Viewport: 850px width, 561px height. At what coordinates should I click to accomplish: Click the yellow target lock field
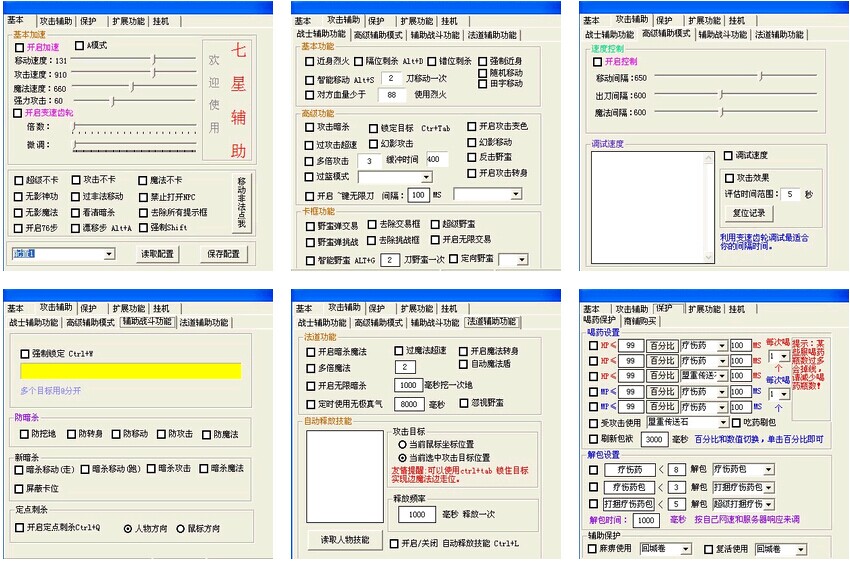point(131,371)
